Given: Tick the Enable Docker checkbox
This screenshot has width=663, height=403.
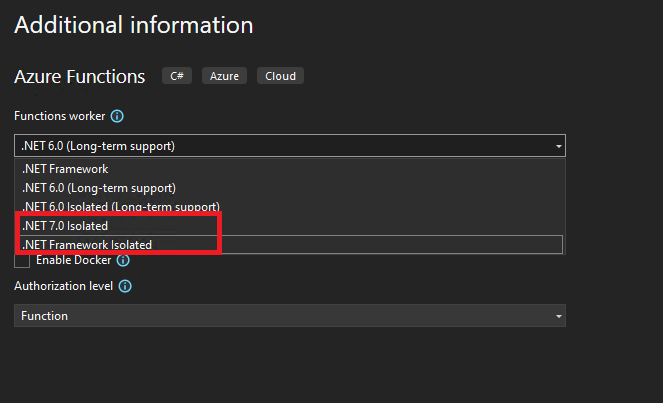Looking at the screenshot, I should tap(22, 260).
